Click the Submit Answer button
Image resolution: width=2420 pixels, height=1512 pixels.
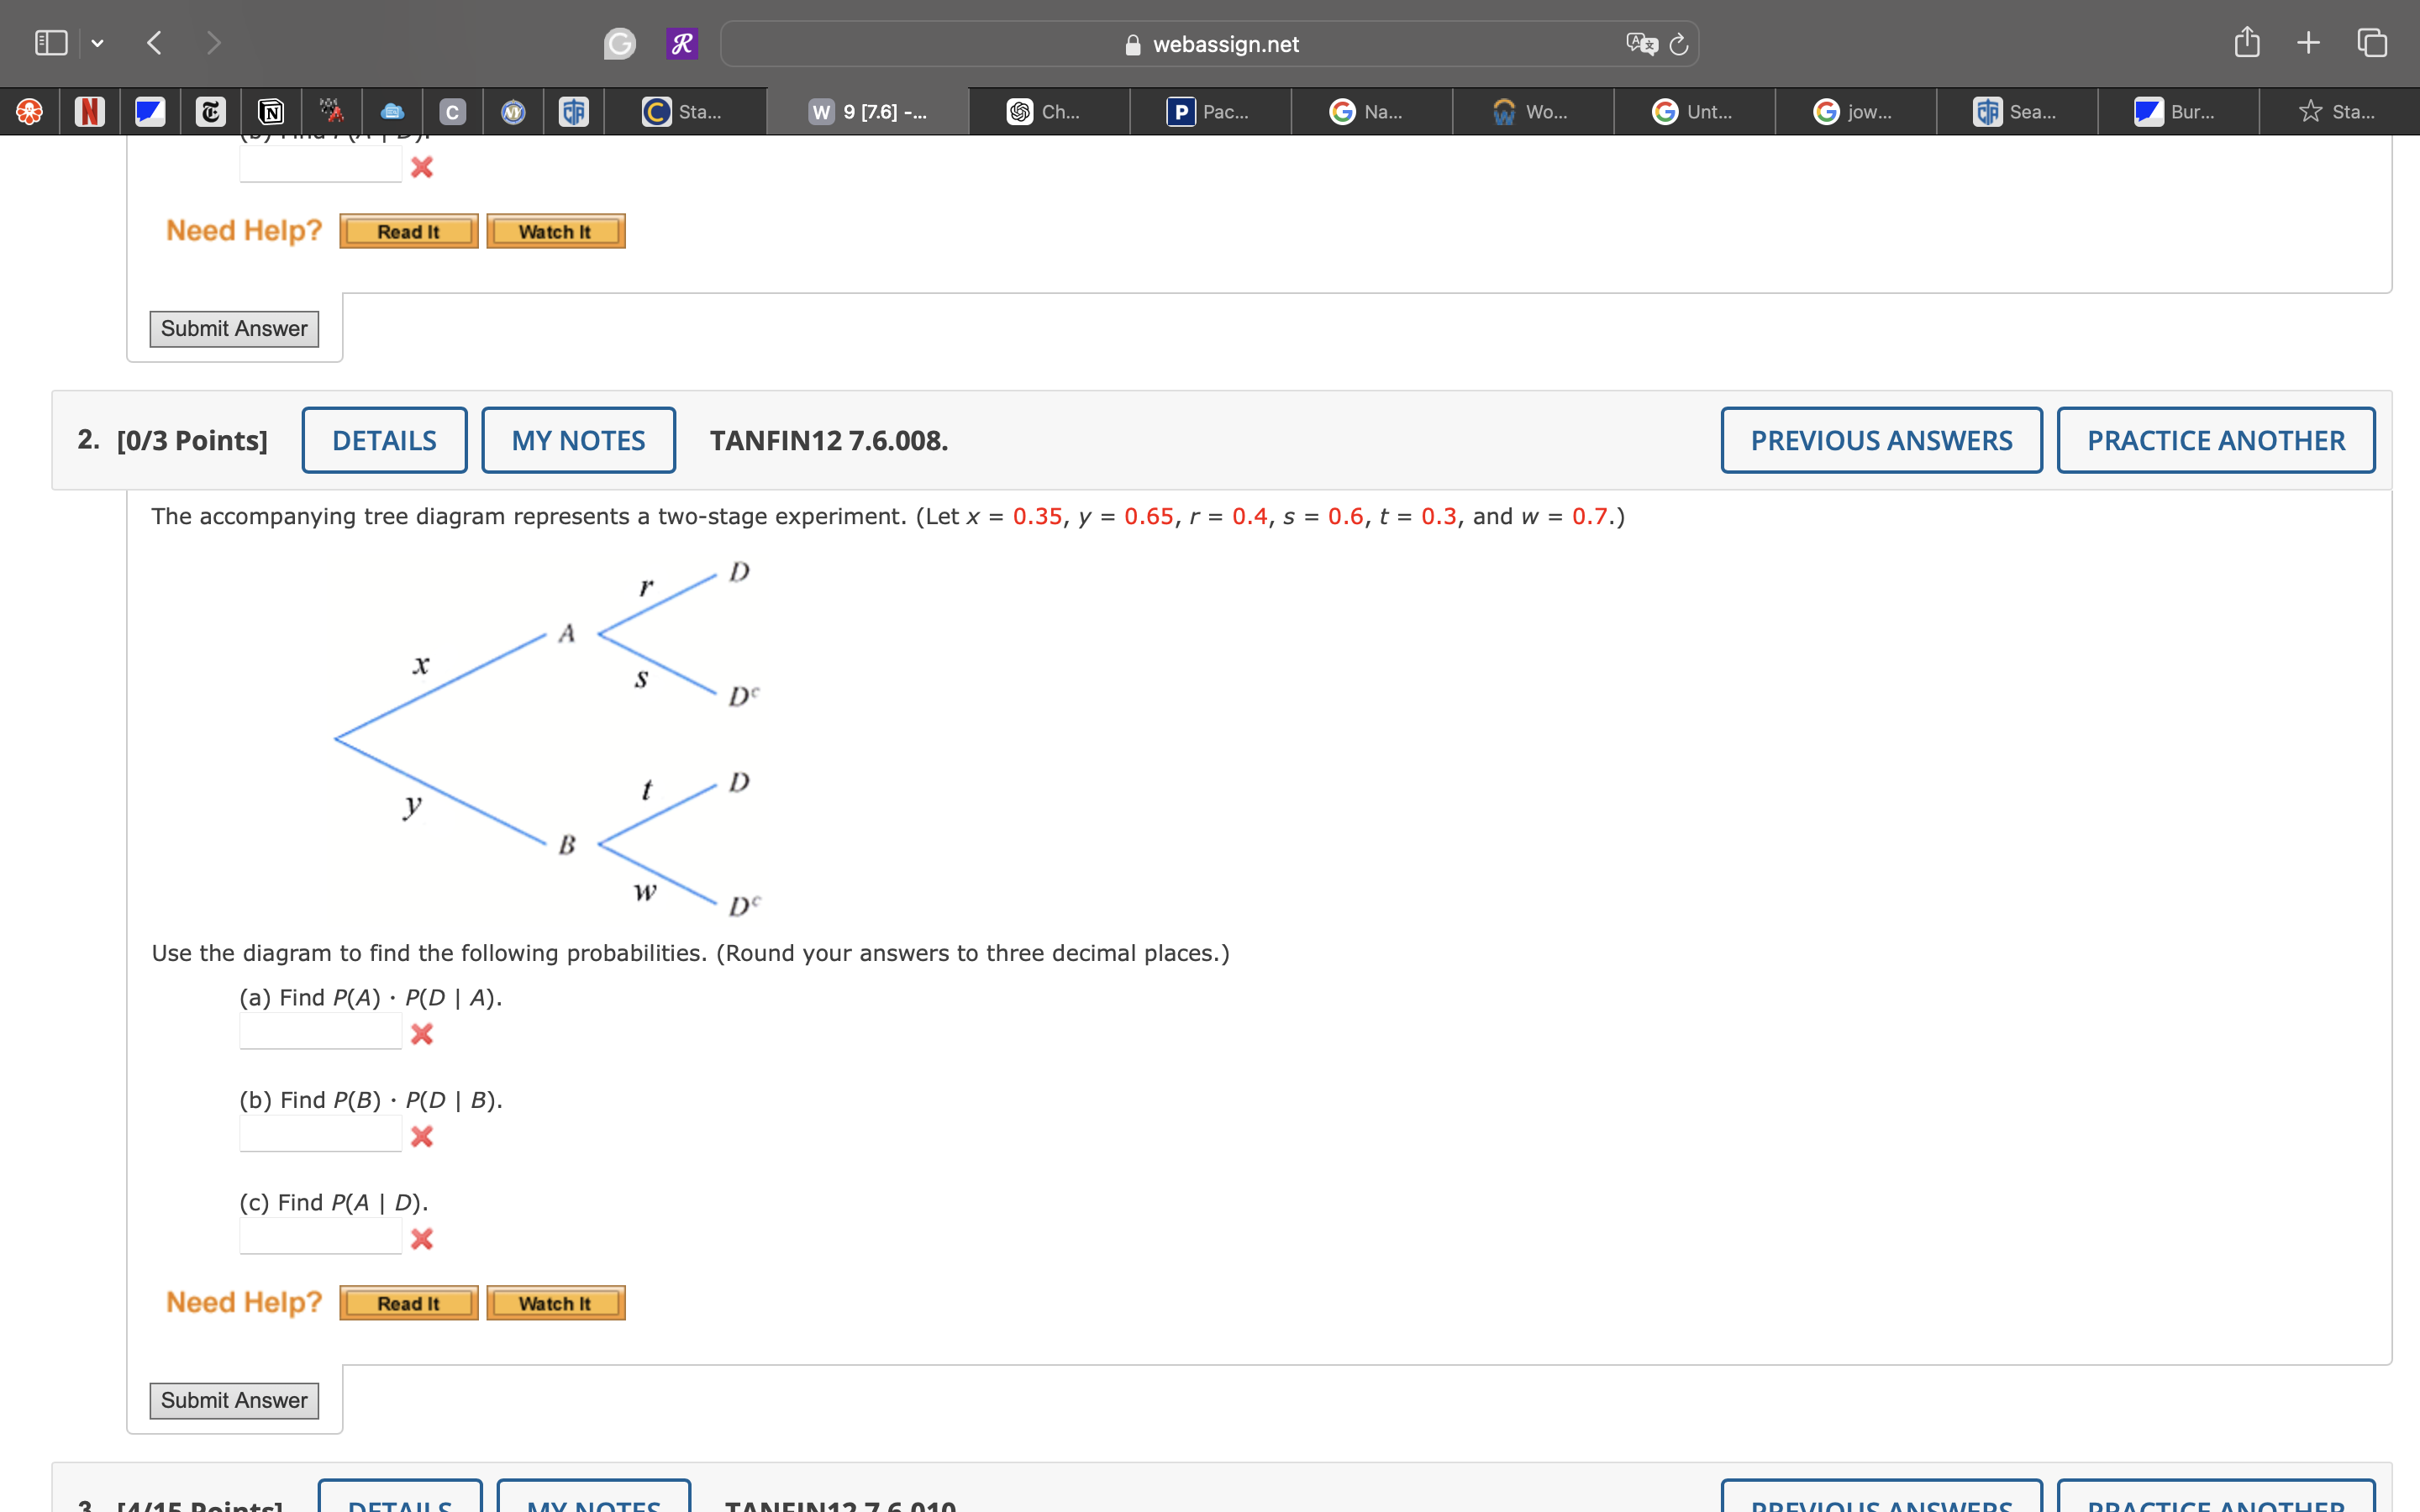(232, 1397)
